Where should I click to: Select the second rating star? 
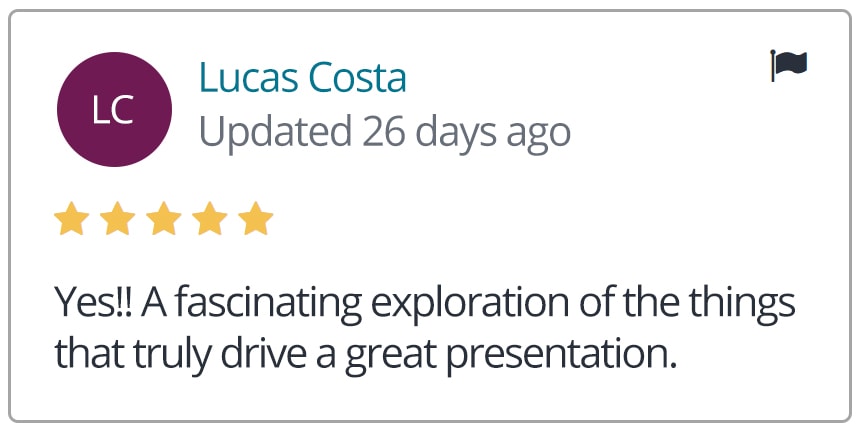click(x=117, y=219)
